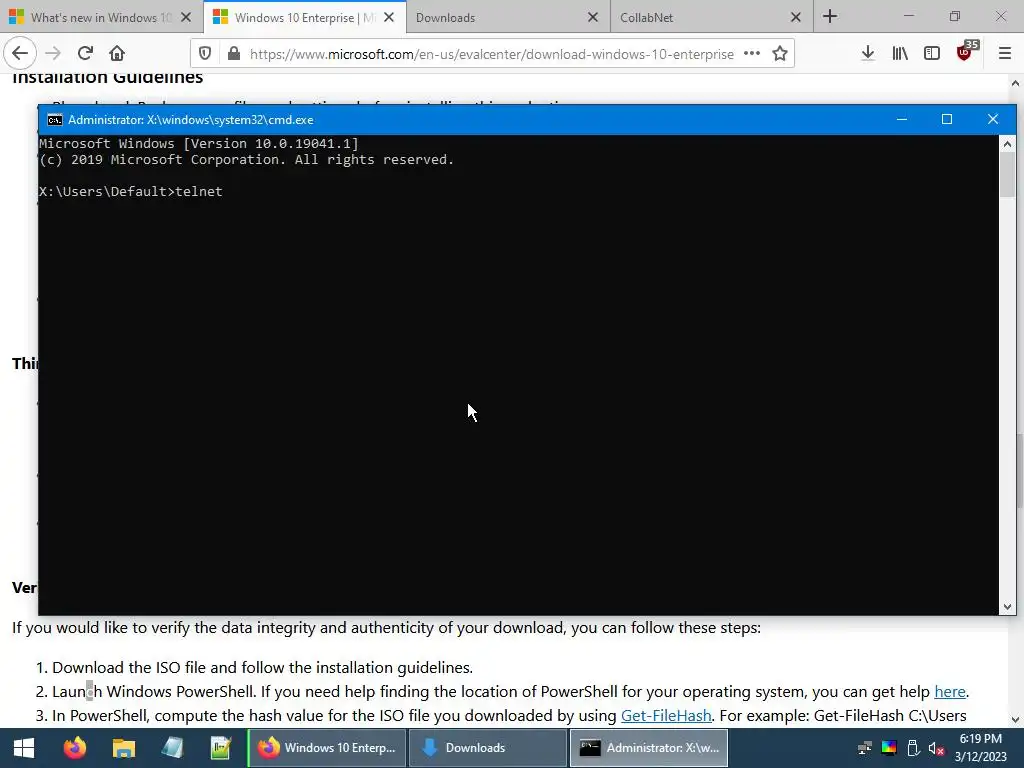Click the forward navigation arrow
The image size is (1024, 768).
(54, 54)
